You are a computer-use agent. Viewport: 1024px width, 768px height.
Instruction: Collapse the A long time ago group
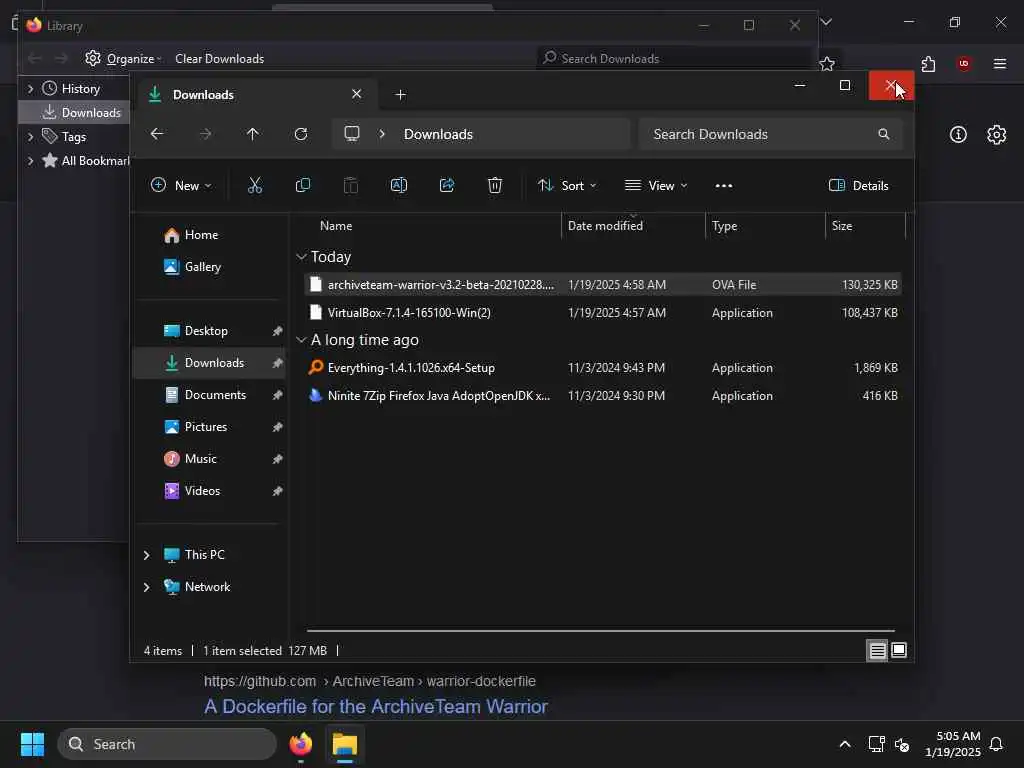301,340
